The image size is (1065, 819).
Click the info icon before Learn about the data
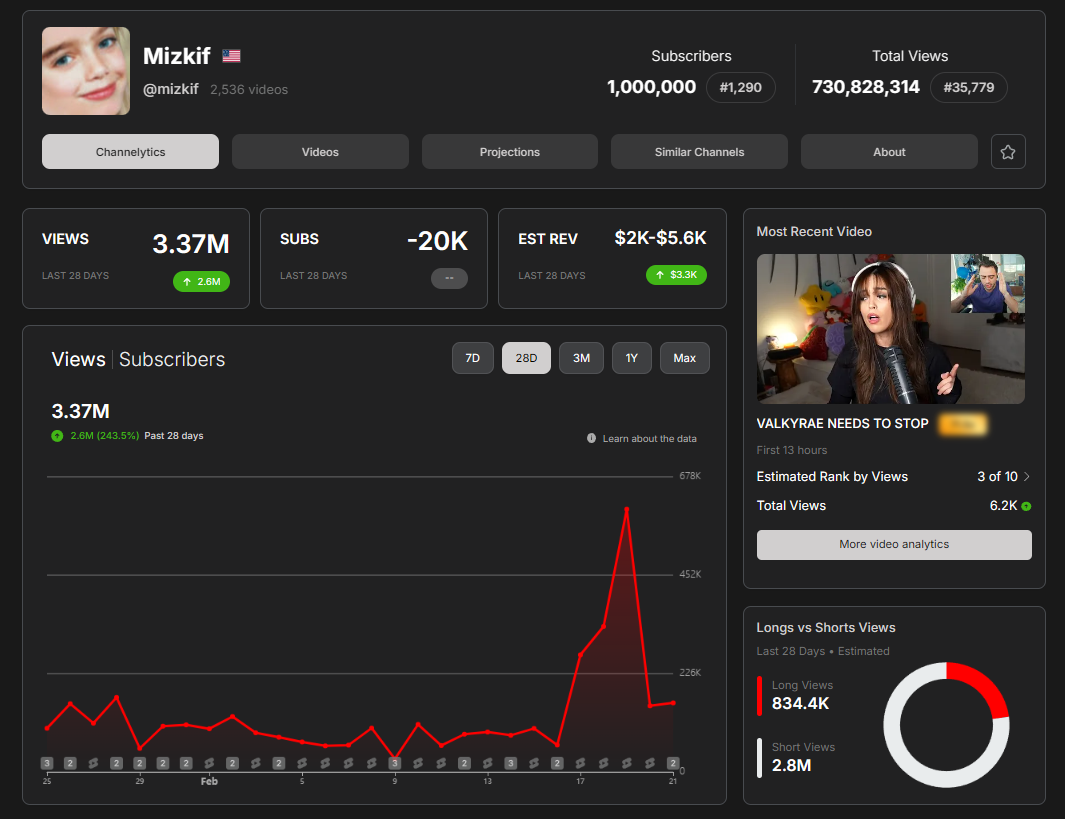591,438
